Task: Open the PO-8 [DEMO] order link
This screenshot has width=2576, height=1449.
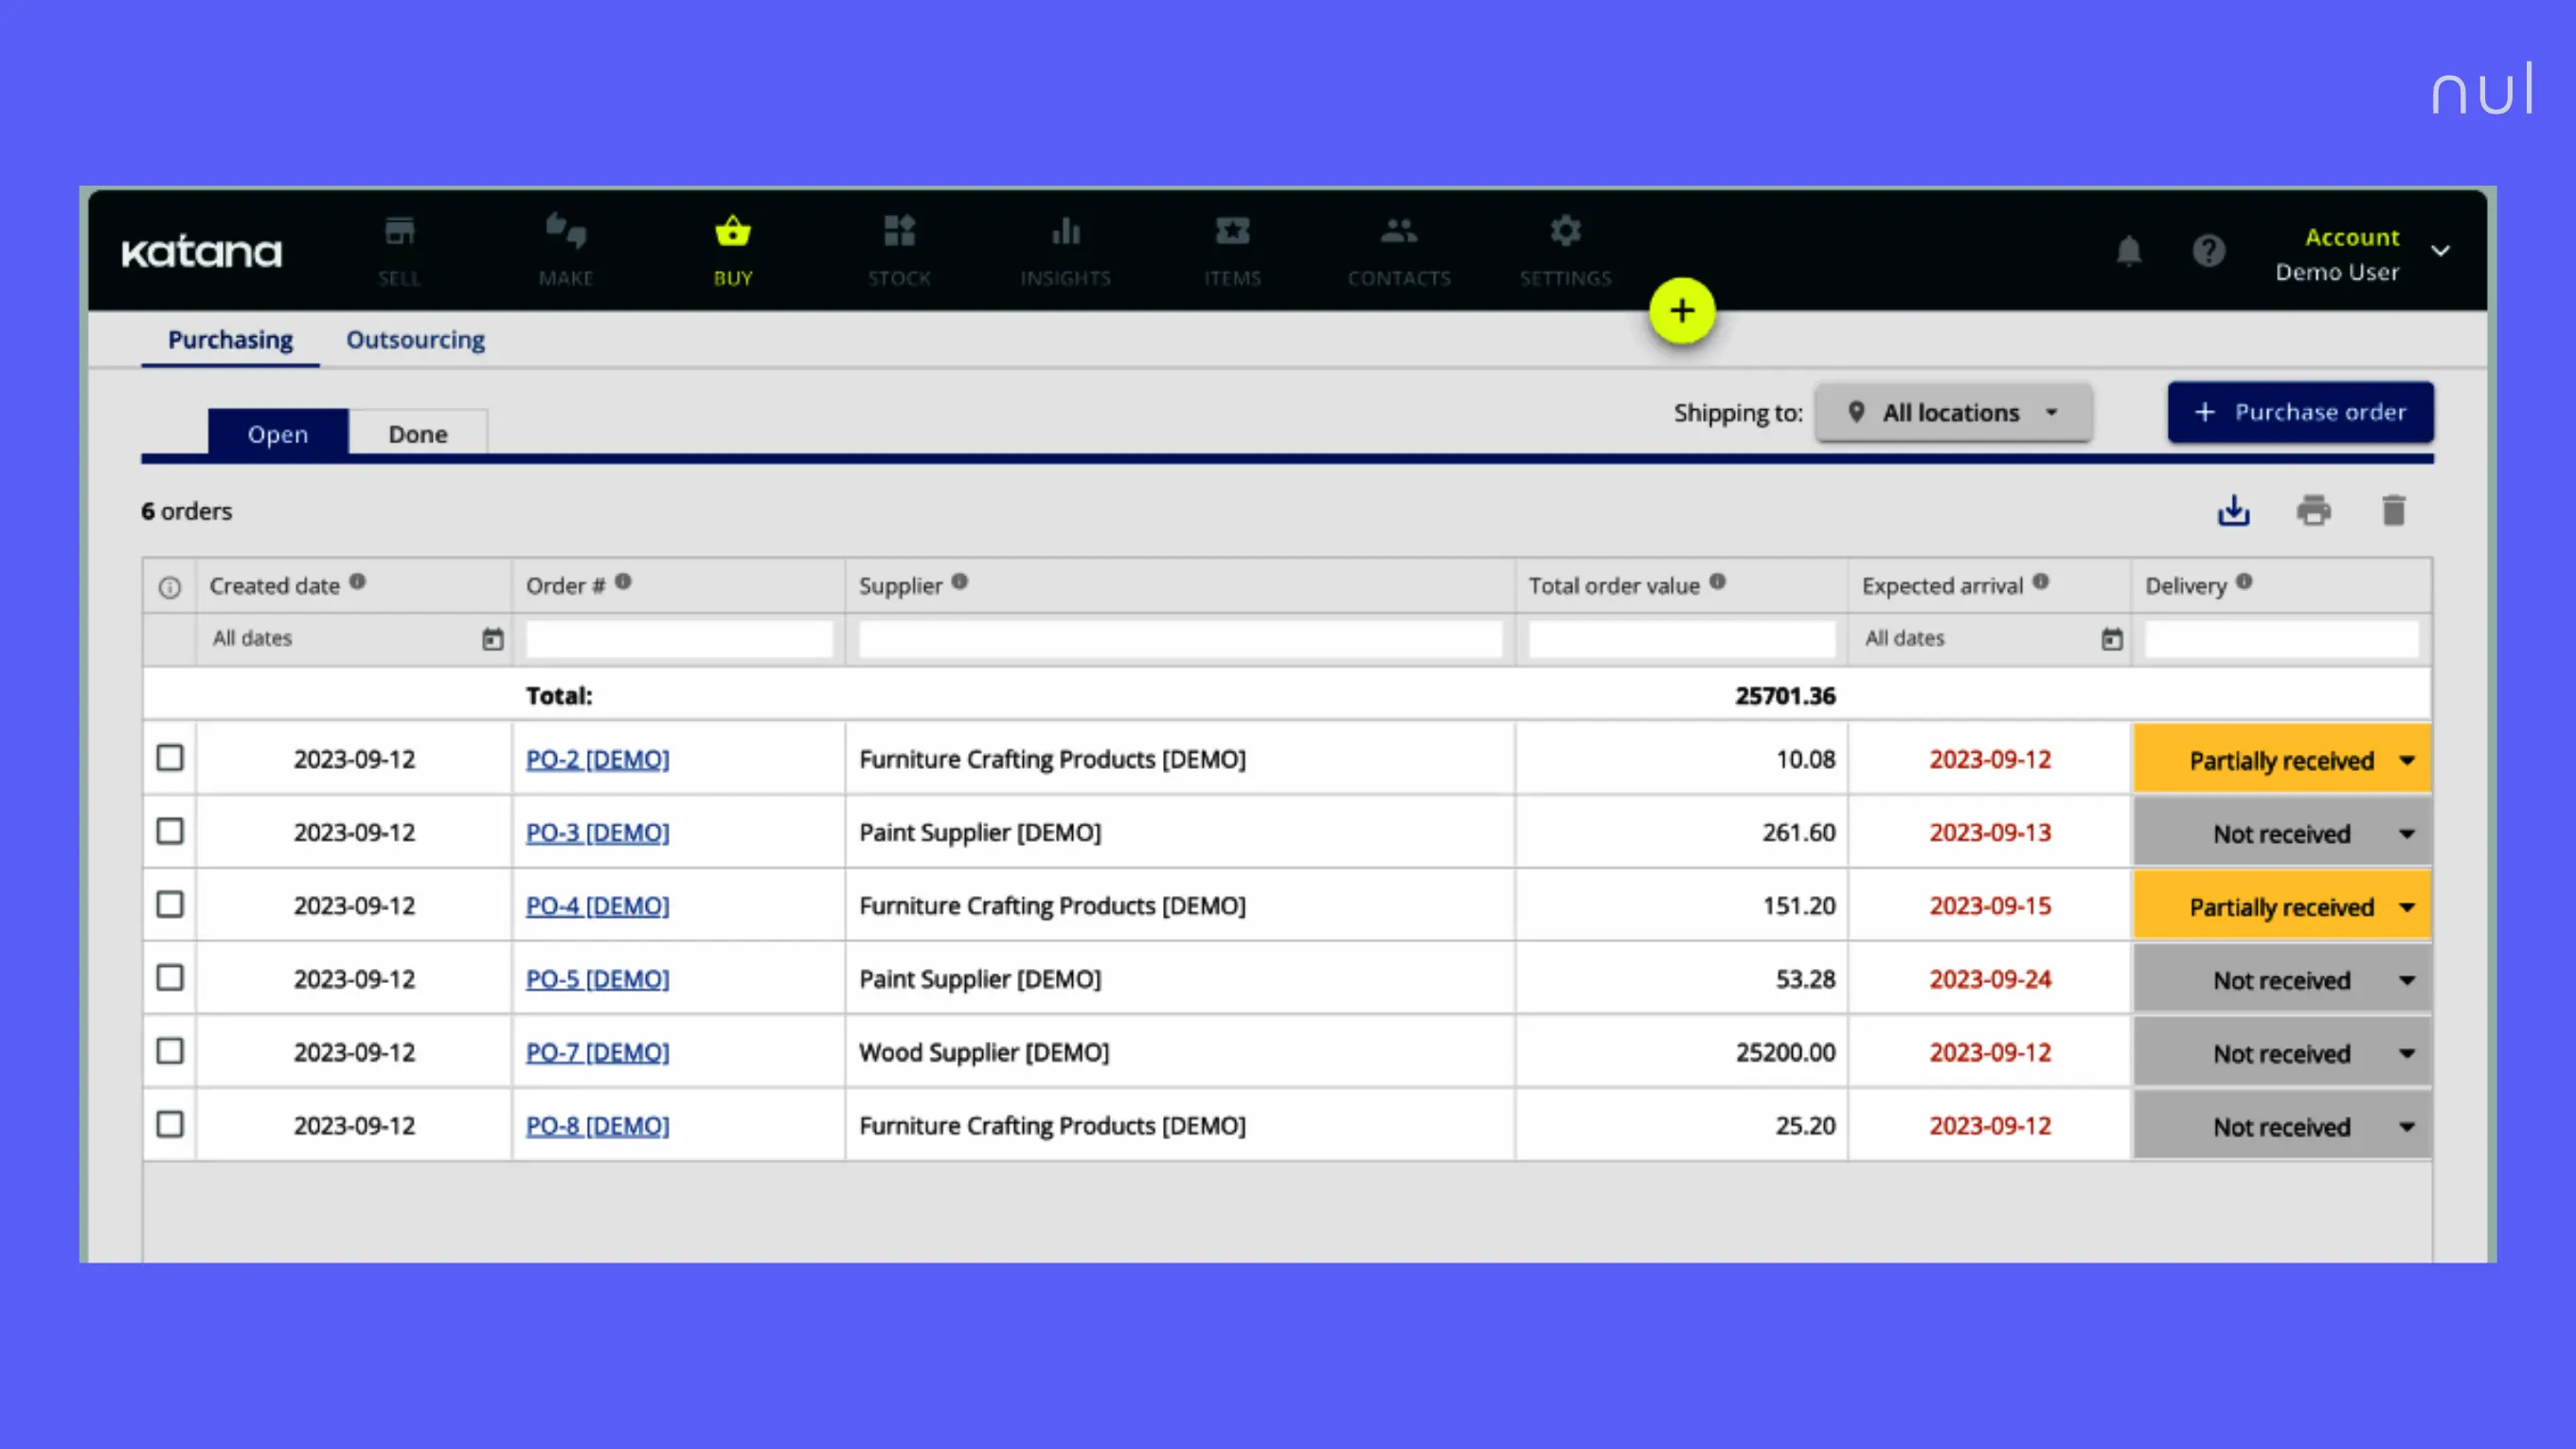Action: tap(597, 1125)
